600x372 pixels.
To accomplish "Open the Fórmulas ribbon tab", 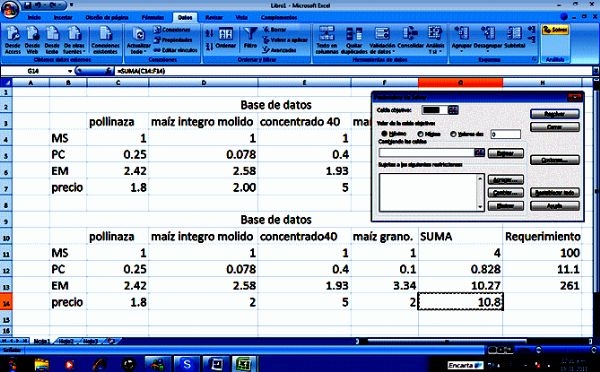I will click(x=153, y=17).
